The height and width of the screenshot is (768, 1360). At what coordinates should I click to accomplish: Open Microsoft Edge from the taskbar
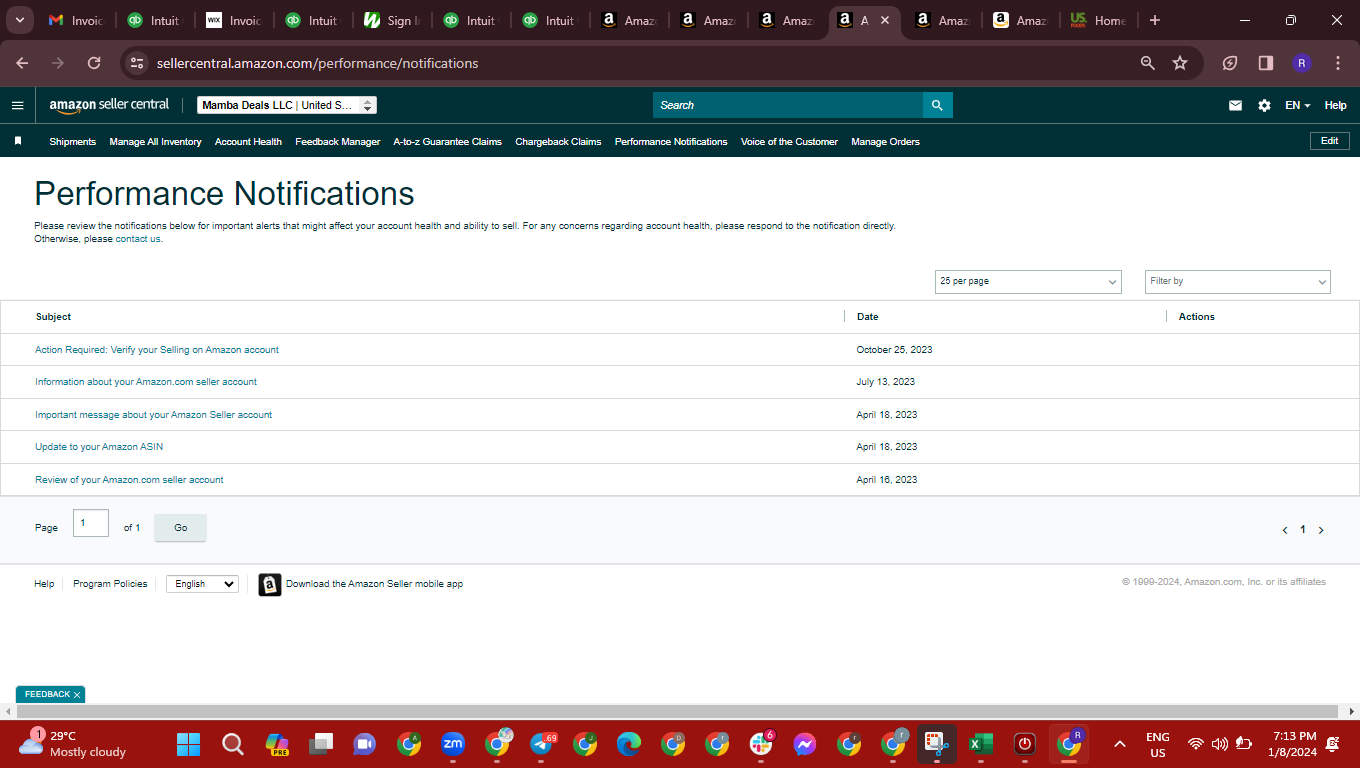coord(629,744)
